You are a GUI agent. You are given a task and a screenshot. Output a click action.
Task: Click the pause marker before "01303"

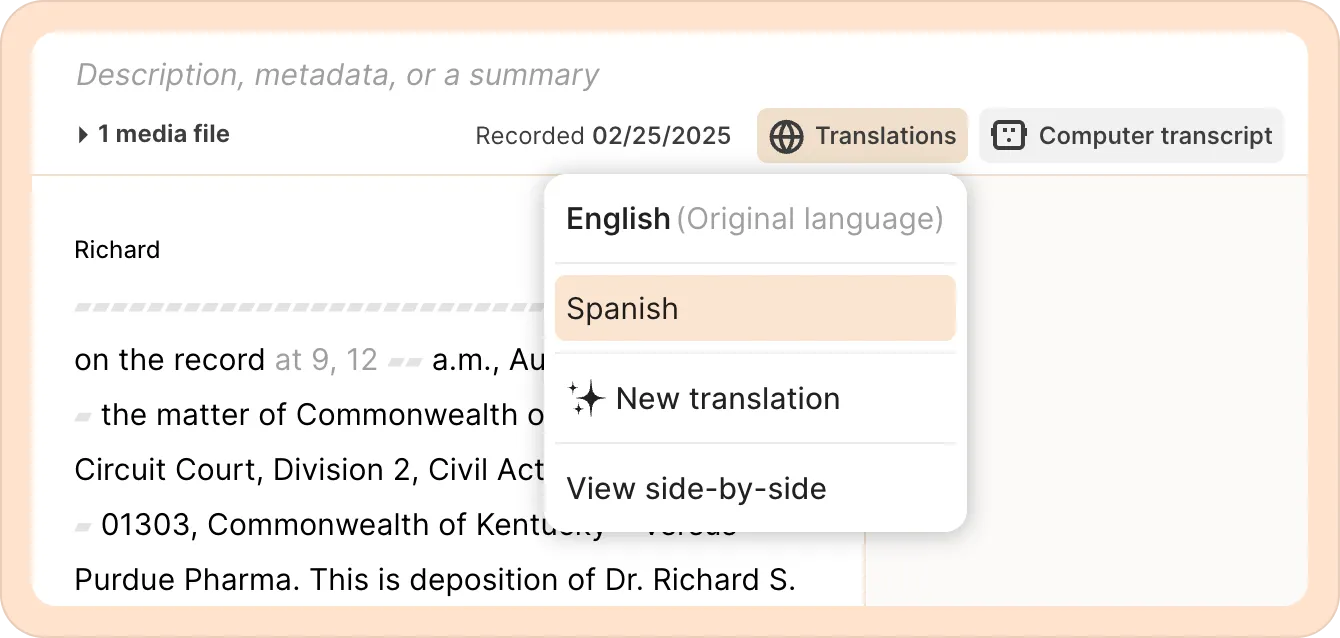pos(84,525)
